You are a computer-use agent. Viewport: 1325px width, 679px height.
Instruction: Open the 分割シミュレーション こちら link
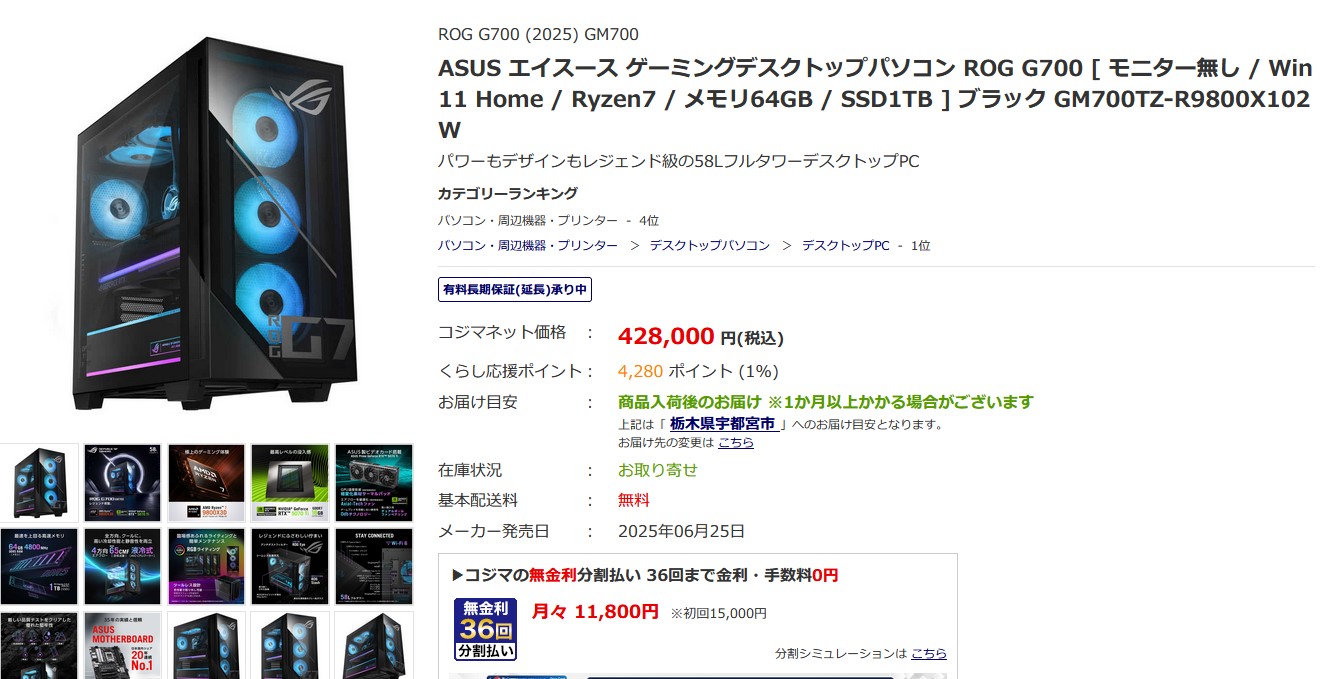[929, 653]
